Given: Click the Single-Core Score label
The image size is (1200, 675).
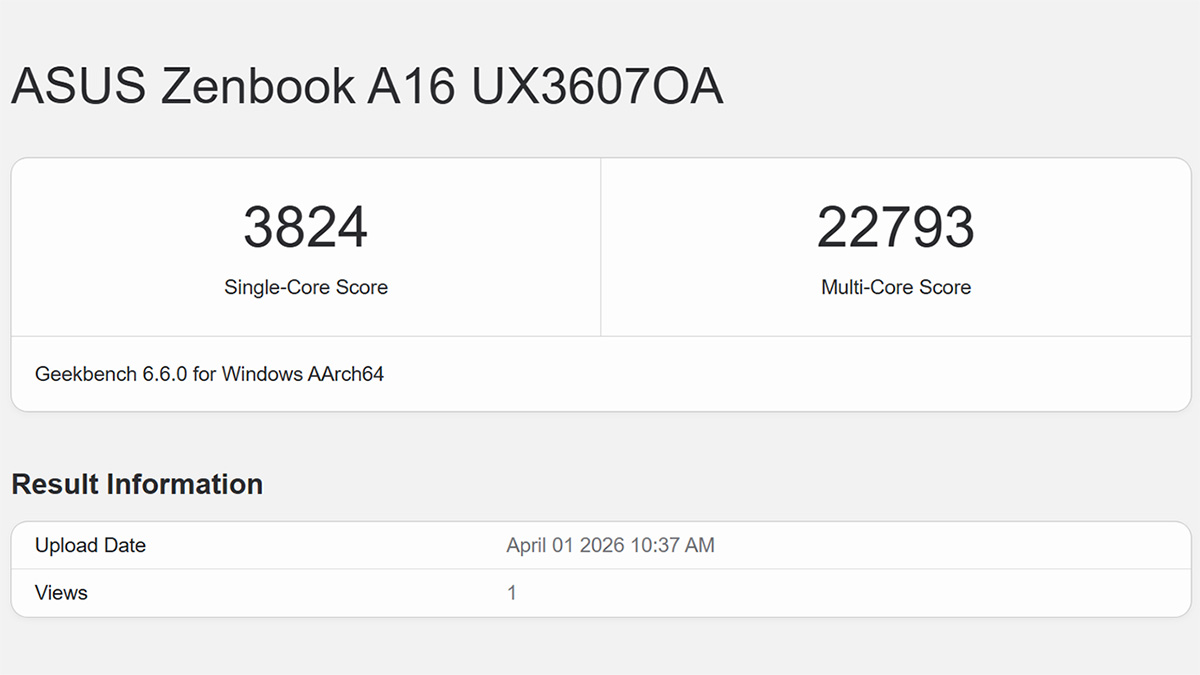Looking at the screenshot, I should pyautogui.click(x=305, y=287).
